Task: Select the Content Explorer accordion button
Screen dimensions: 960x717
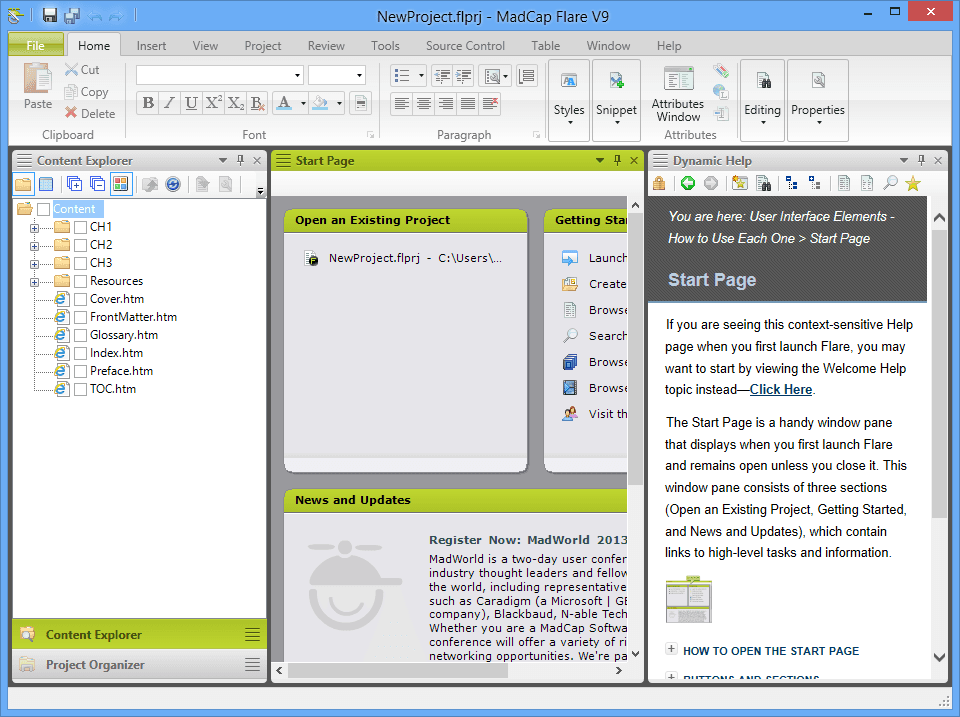Action: pos(140,634)
